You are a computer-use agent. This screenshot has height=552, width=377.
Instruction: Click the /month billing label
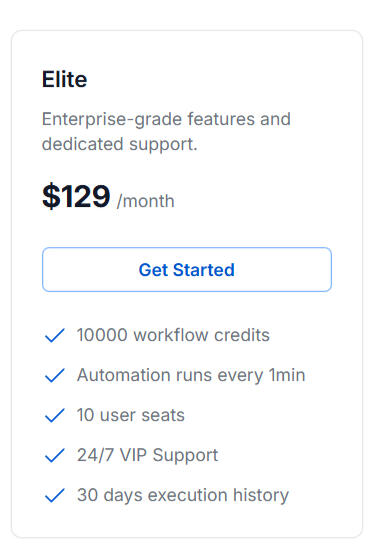(145, 201)
